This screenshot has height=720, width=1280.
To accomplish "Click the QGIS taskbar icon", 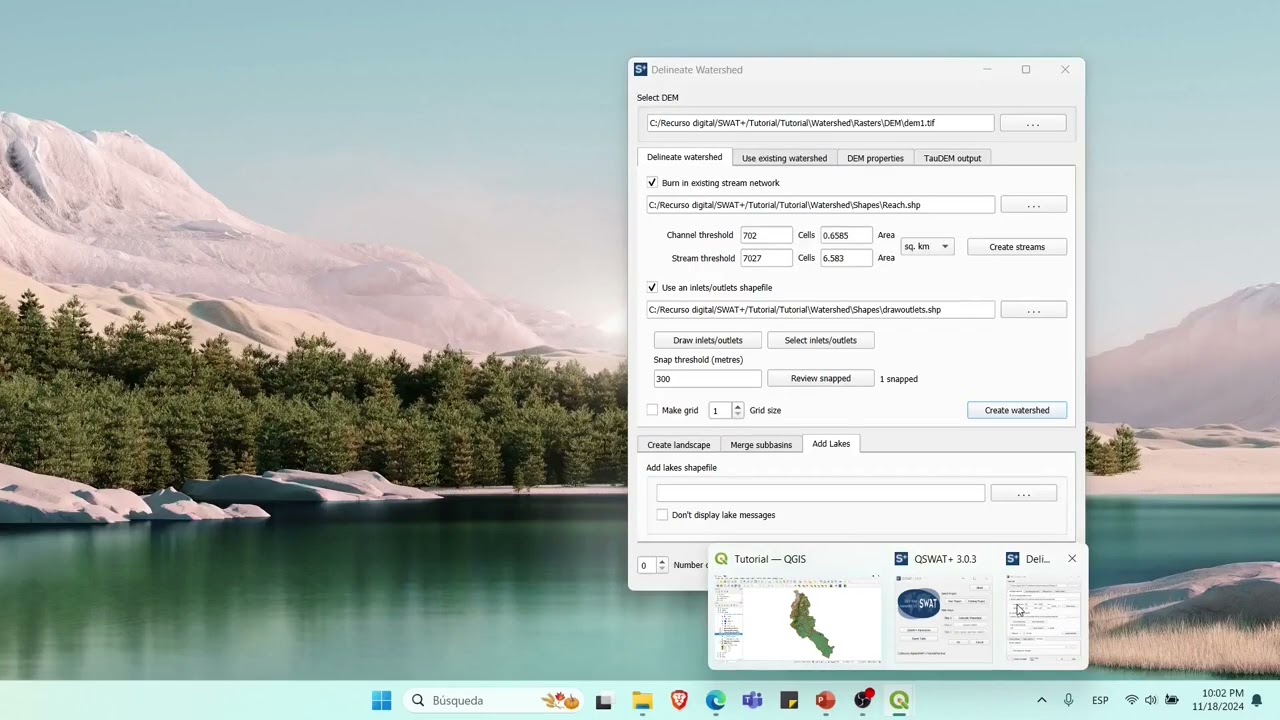I will (x=899, y=701).
